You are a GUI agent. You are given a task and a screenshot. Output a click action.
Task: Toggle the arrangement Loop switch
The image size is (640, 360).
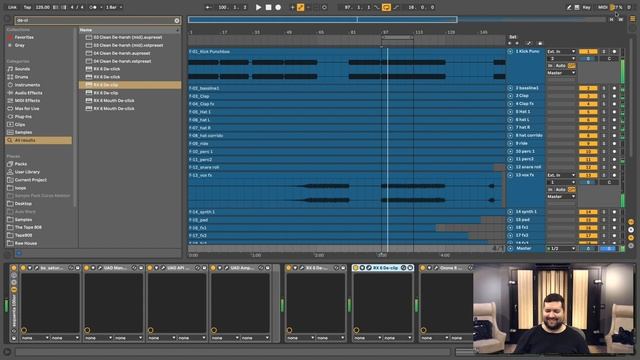(x=386, y=7)
